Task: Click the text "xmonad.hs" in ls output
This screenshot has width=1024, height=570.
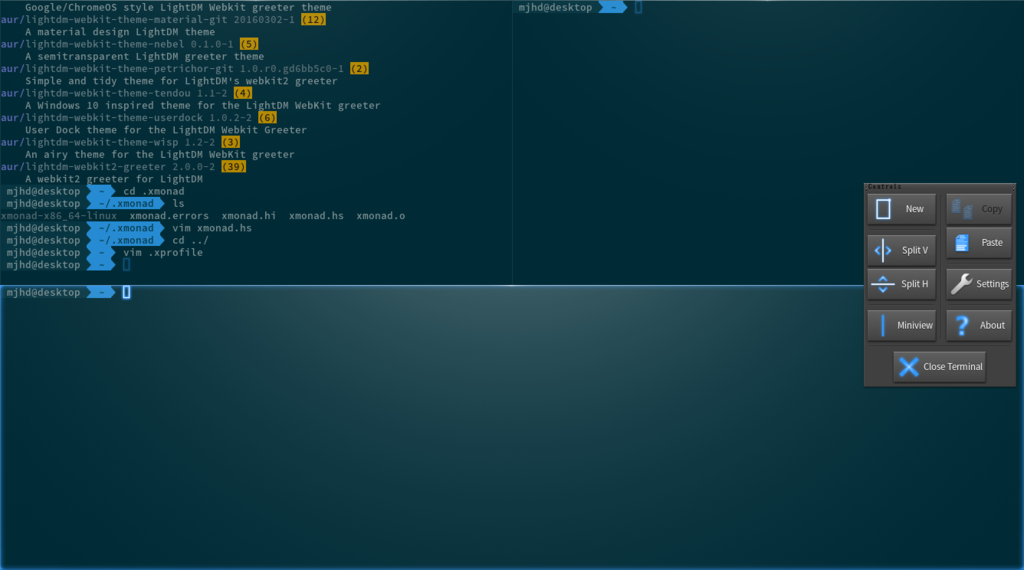Action: pos(316,216)
